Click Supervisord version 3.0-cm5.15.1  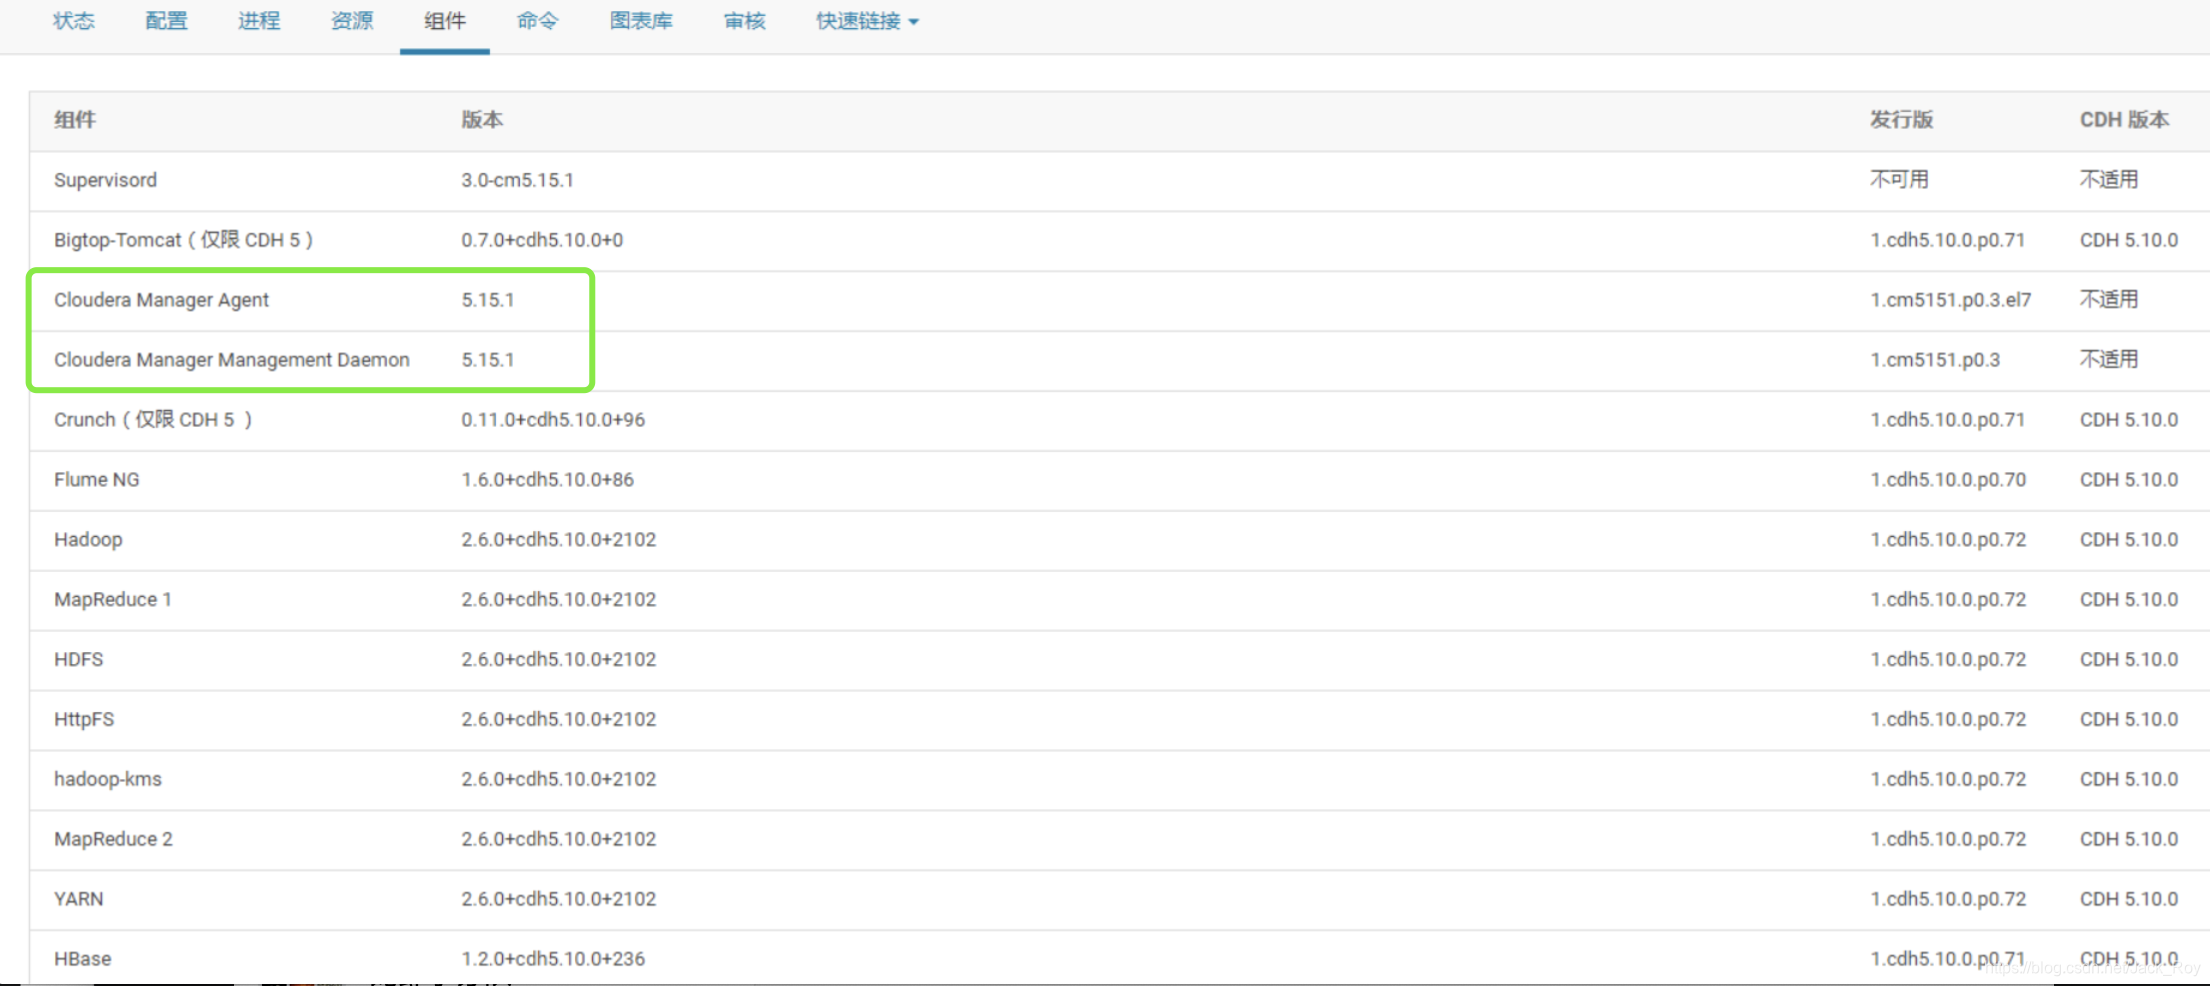point(517,180)
